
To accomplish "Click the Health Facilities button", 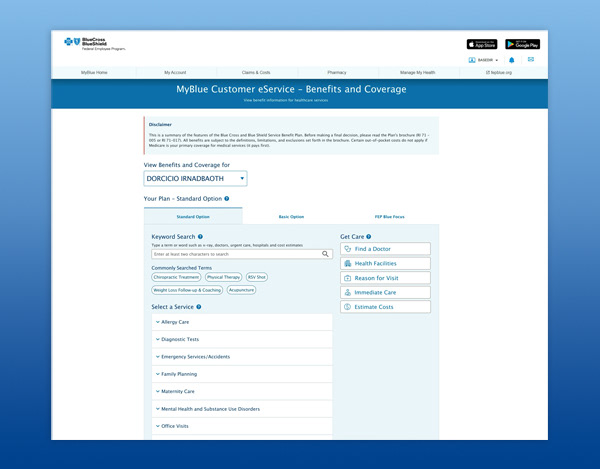I will click(x=385, y=263).
